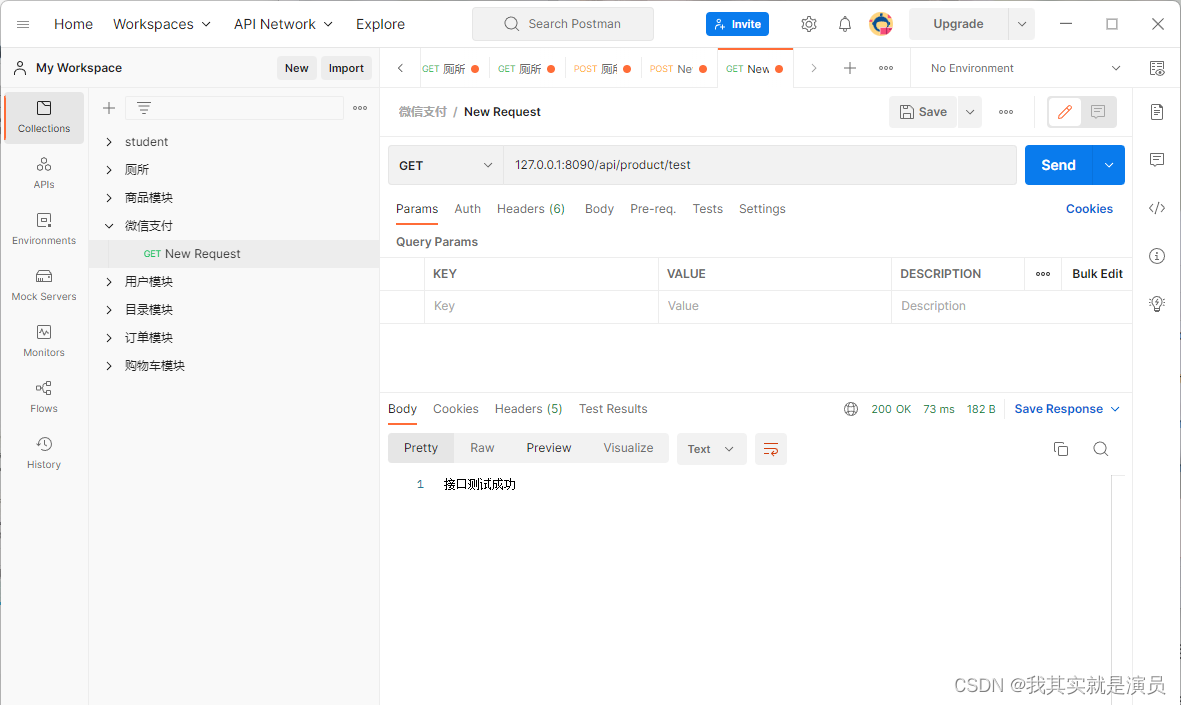Open Monitors in the sidebar

[44, 341]
